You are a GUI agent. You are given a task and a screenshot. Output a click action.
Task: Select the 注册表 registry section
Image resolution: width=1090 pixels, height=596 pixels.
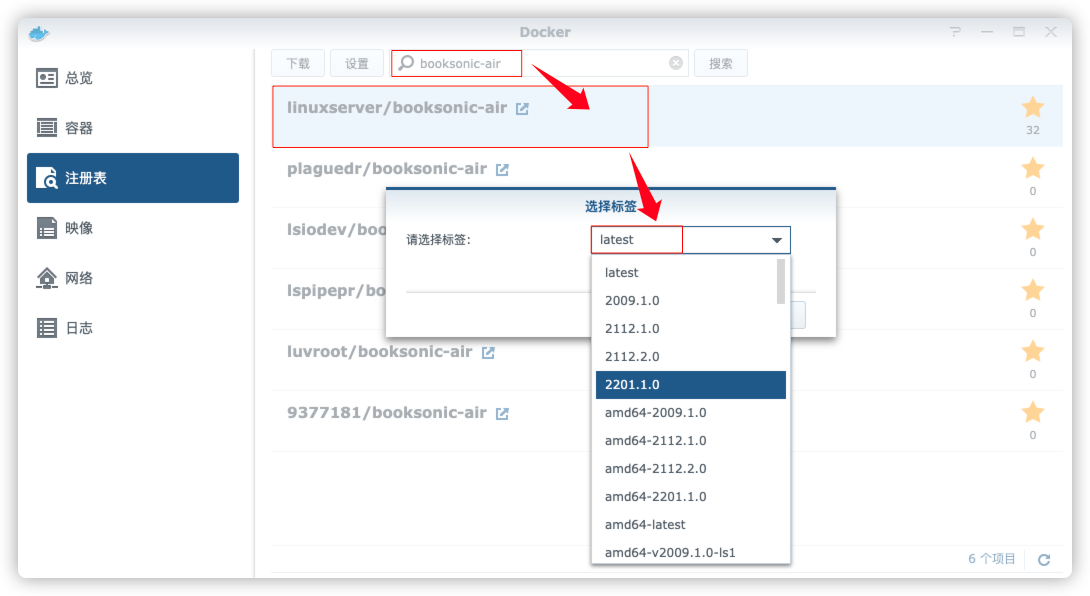tap(133, 178)
